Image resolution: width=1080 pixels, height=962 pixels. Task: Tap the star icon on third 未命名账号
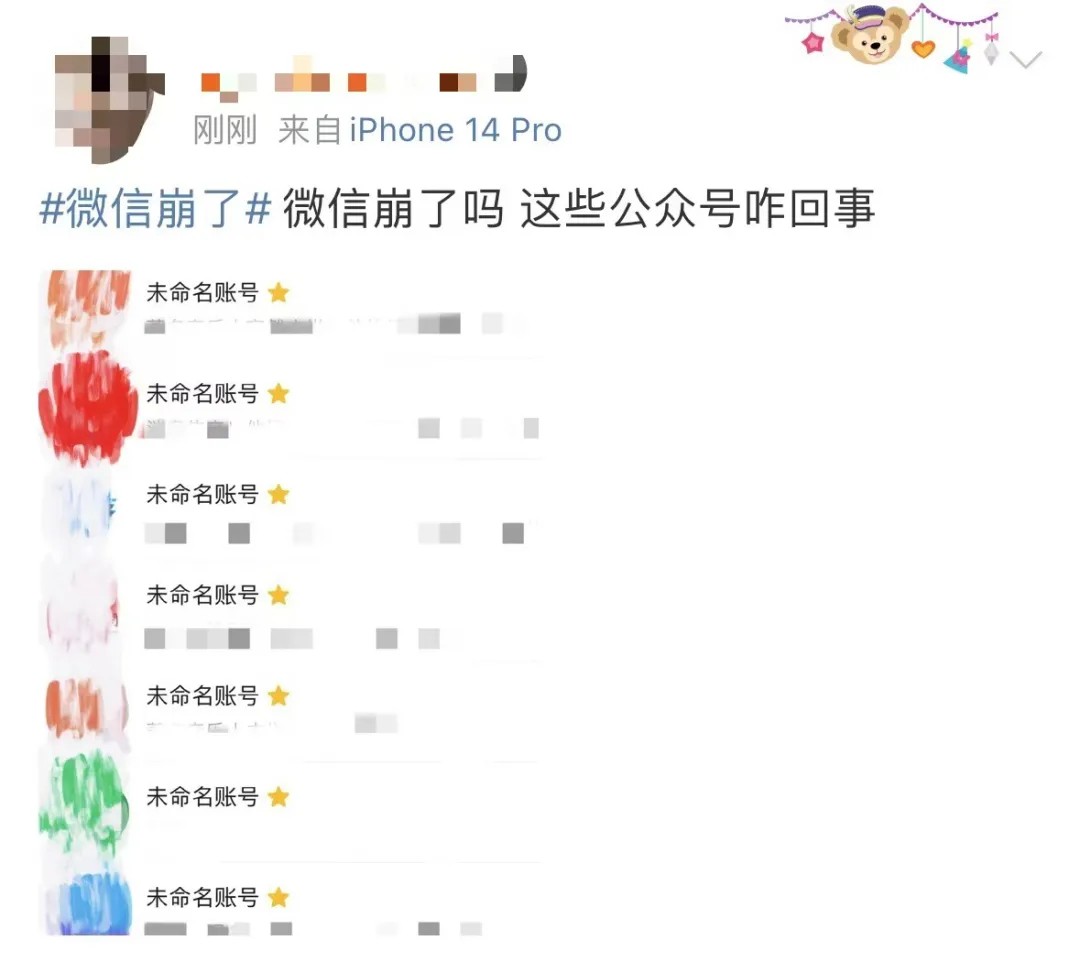pyautogui.click(x=278, y=494)
